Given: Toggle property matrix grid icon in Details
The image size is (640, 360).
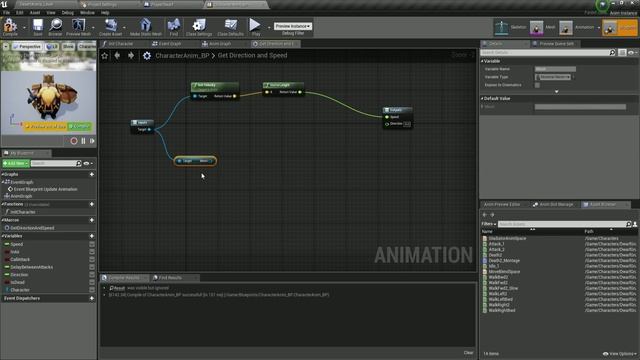Looking at the screenshot, I should [622, 53].
